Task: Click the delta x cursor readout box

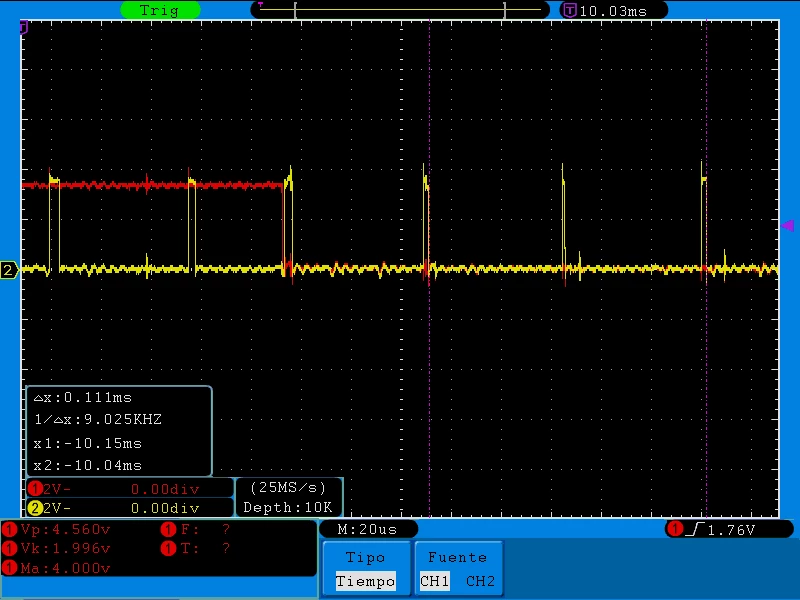Action: [x=119, y=431]
